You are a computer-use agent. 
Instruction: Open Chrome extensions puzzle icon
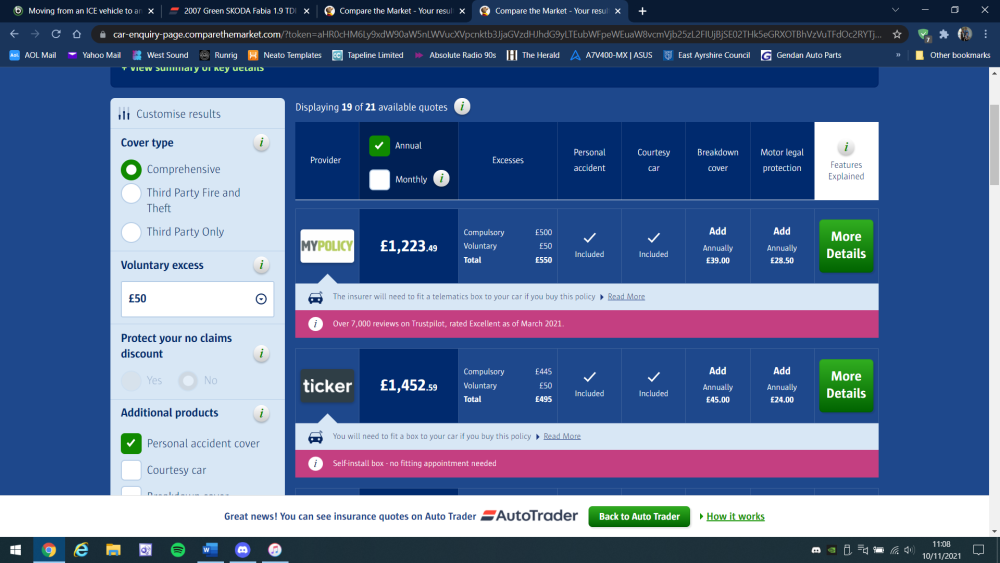pos(944,34)
